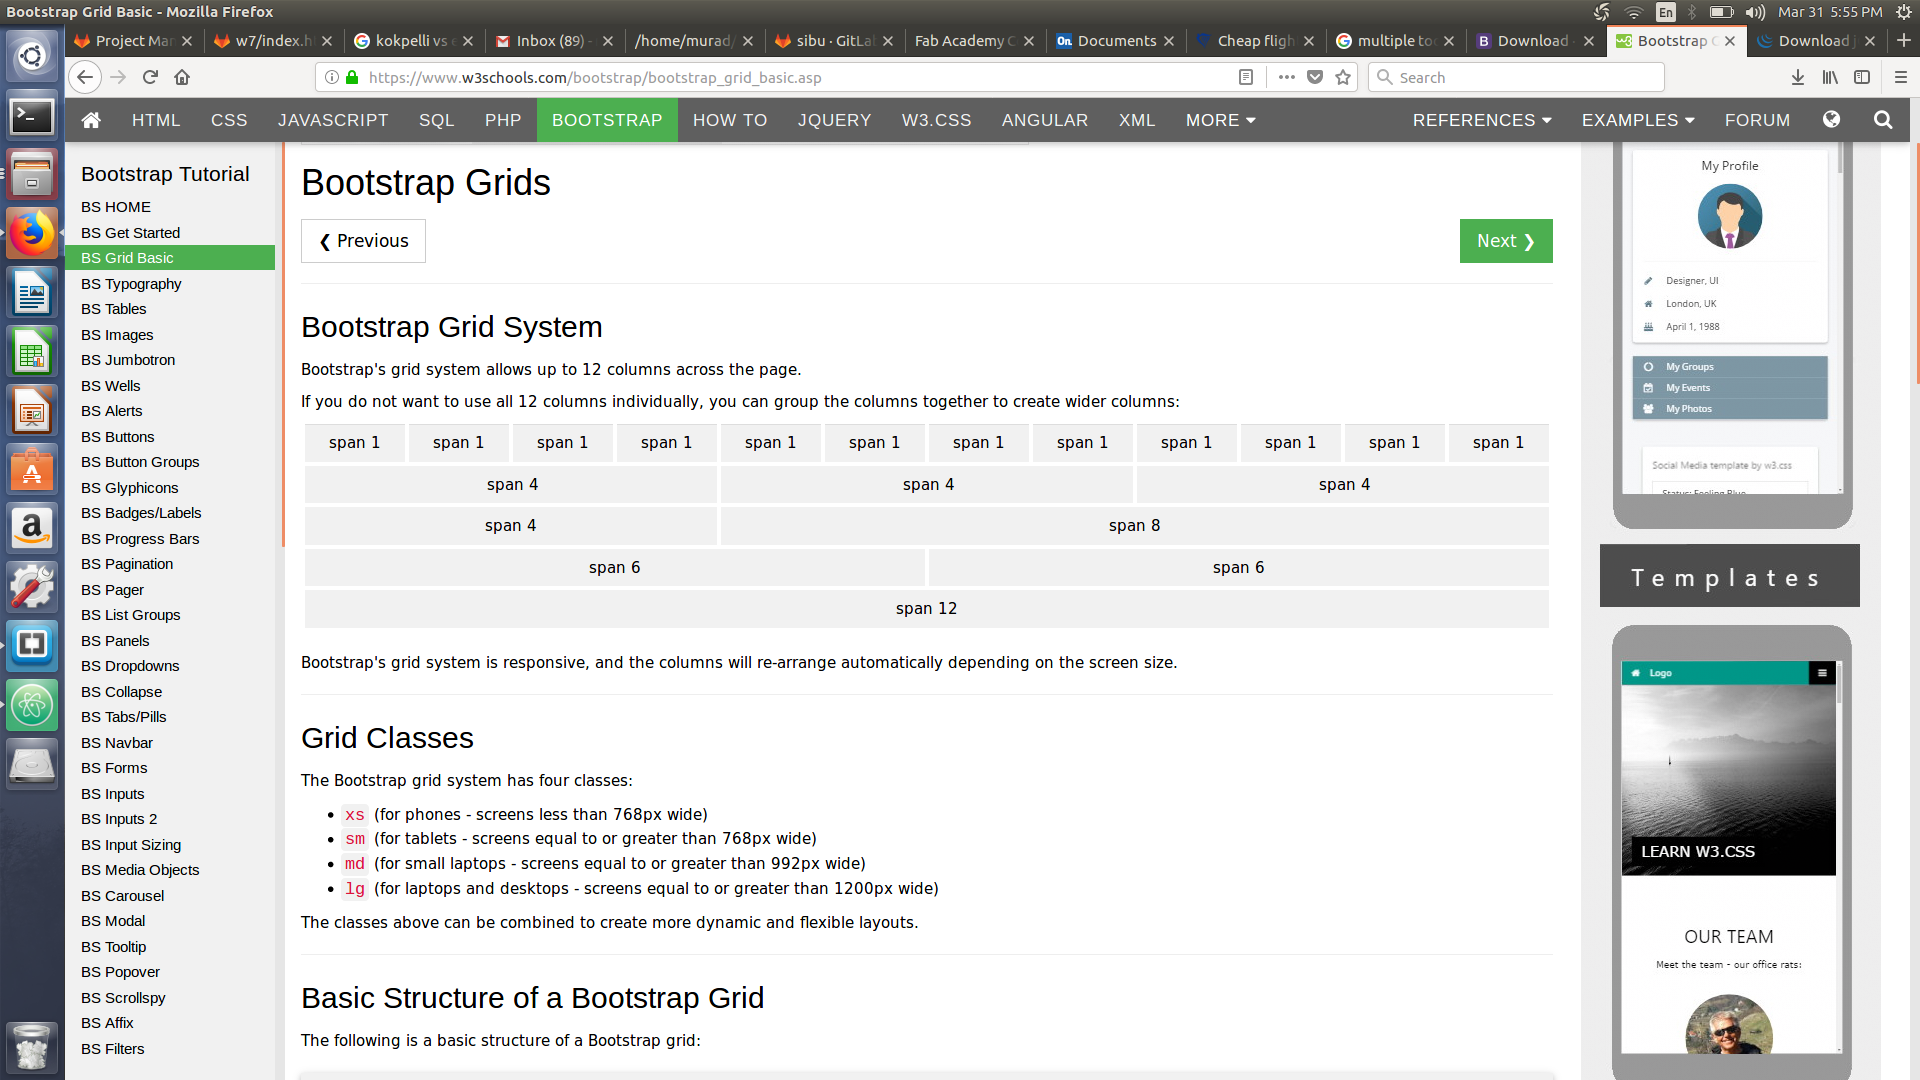This screenshot has height=1080, width=1920.
Task: Open the JQUERY navbar item
Action: coord(834,120)
